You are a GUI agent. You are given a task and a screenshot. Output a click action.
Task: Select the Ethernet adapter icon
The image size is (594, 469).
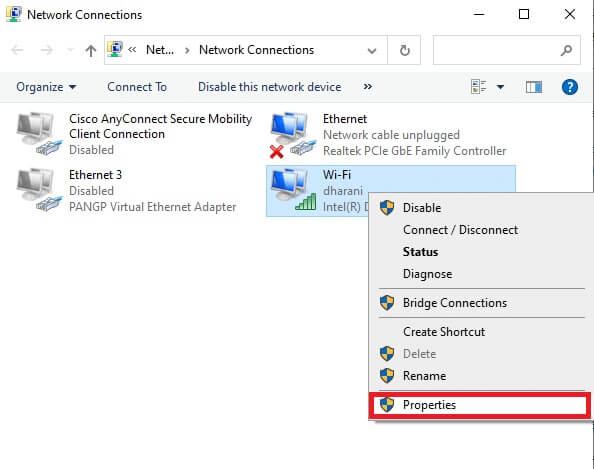pyautogui.click(x=293, y=135)
